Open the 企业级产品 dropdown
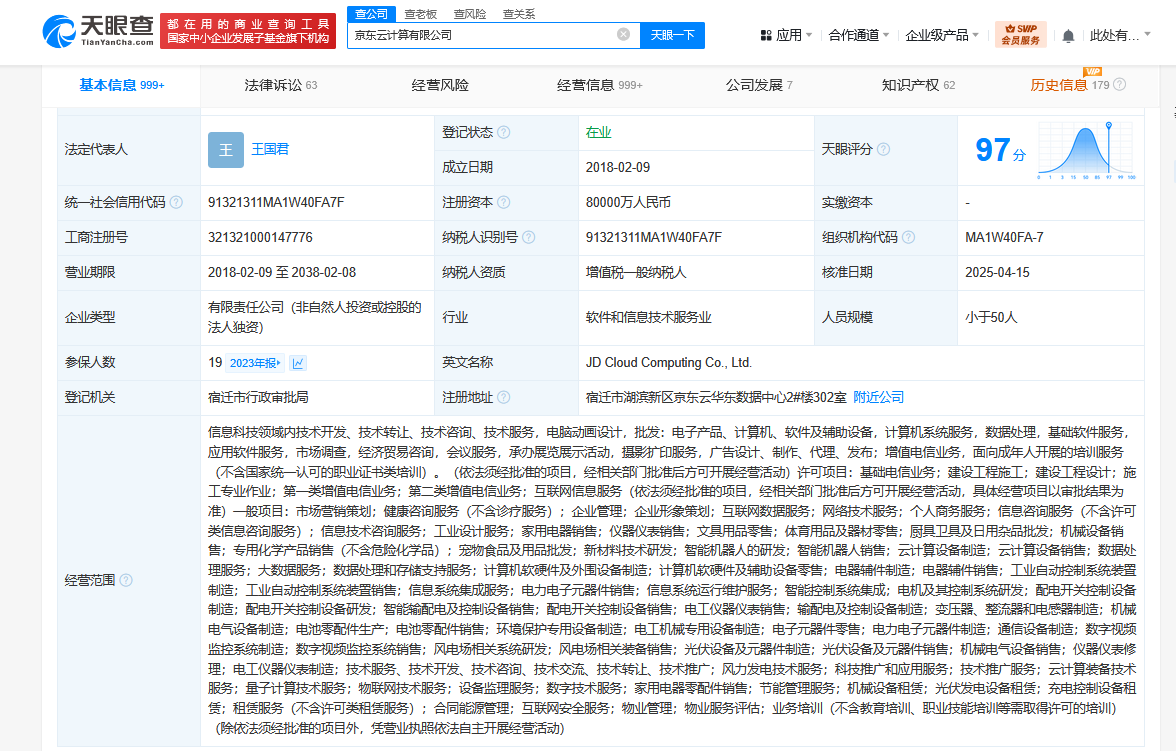This screenshot has height=751, width=1176. [943, 35]
